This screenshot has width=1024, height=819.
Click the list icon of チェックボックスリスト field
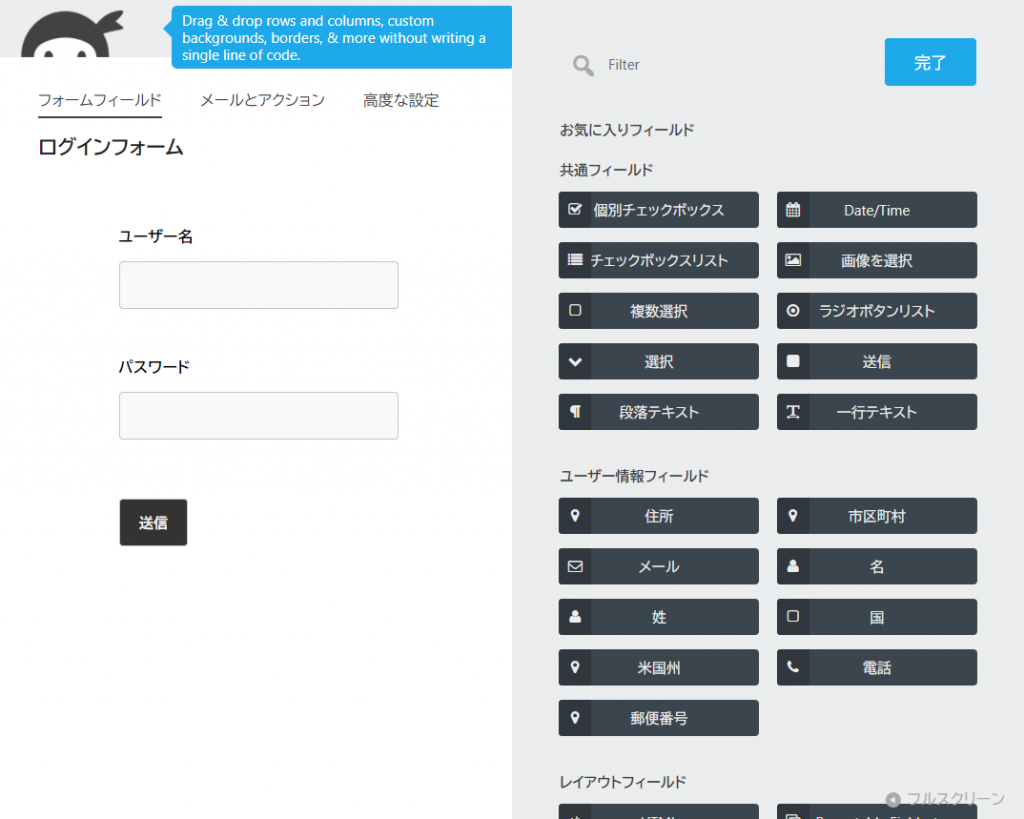[x=575, y=260]
